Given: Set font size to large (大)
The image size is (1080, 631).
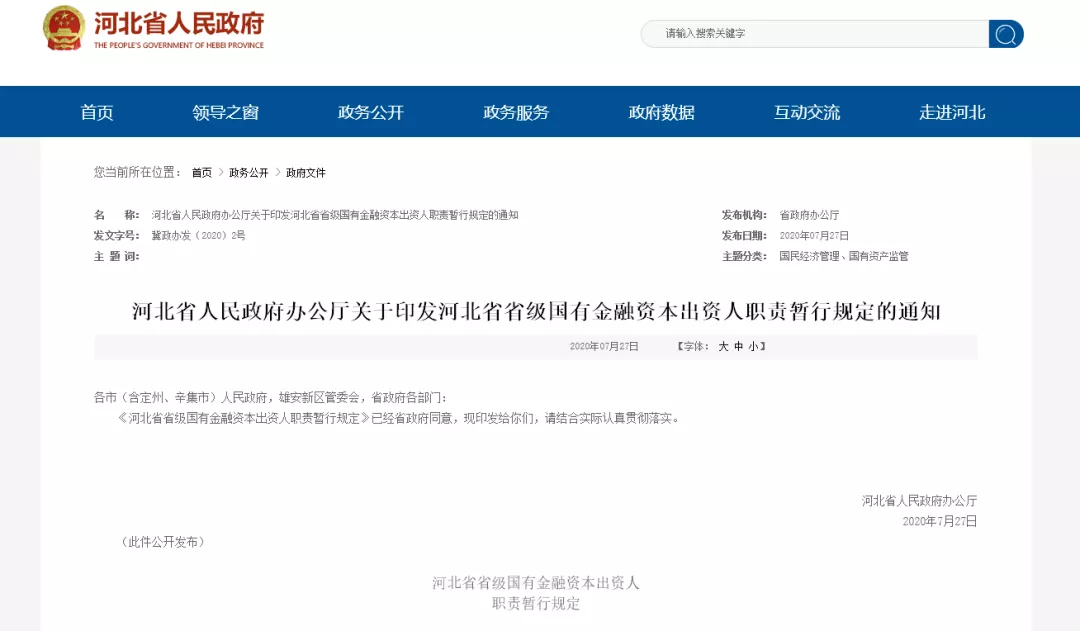Looking at the screenshot, I should point(723,346).
